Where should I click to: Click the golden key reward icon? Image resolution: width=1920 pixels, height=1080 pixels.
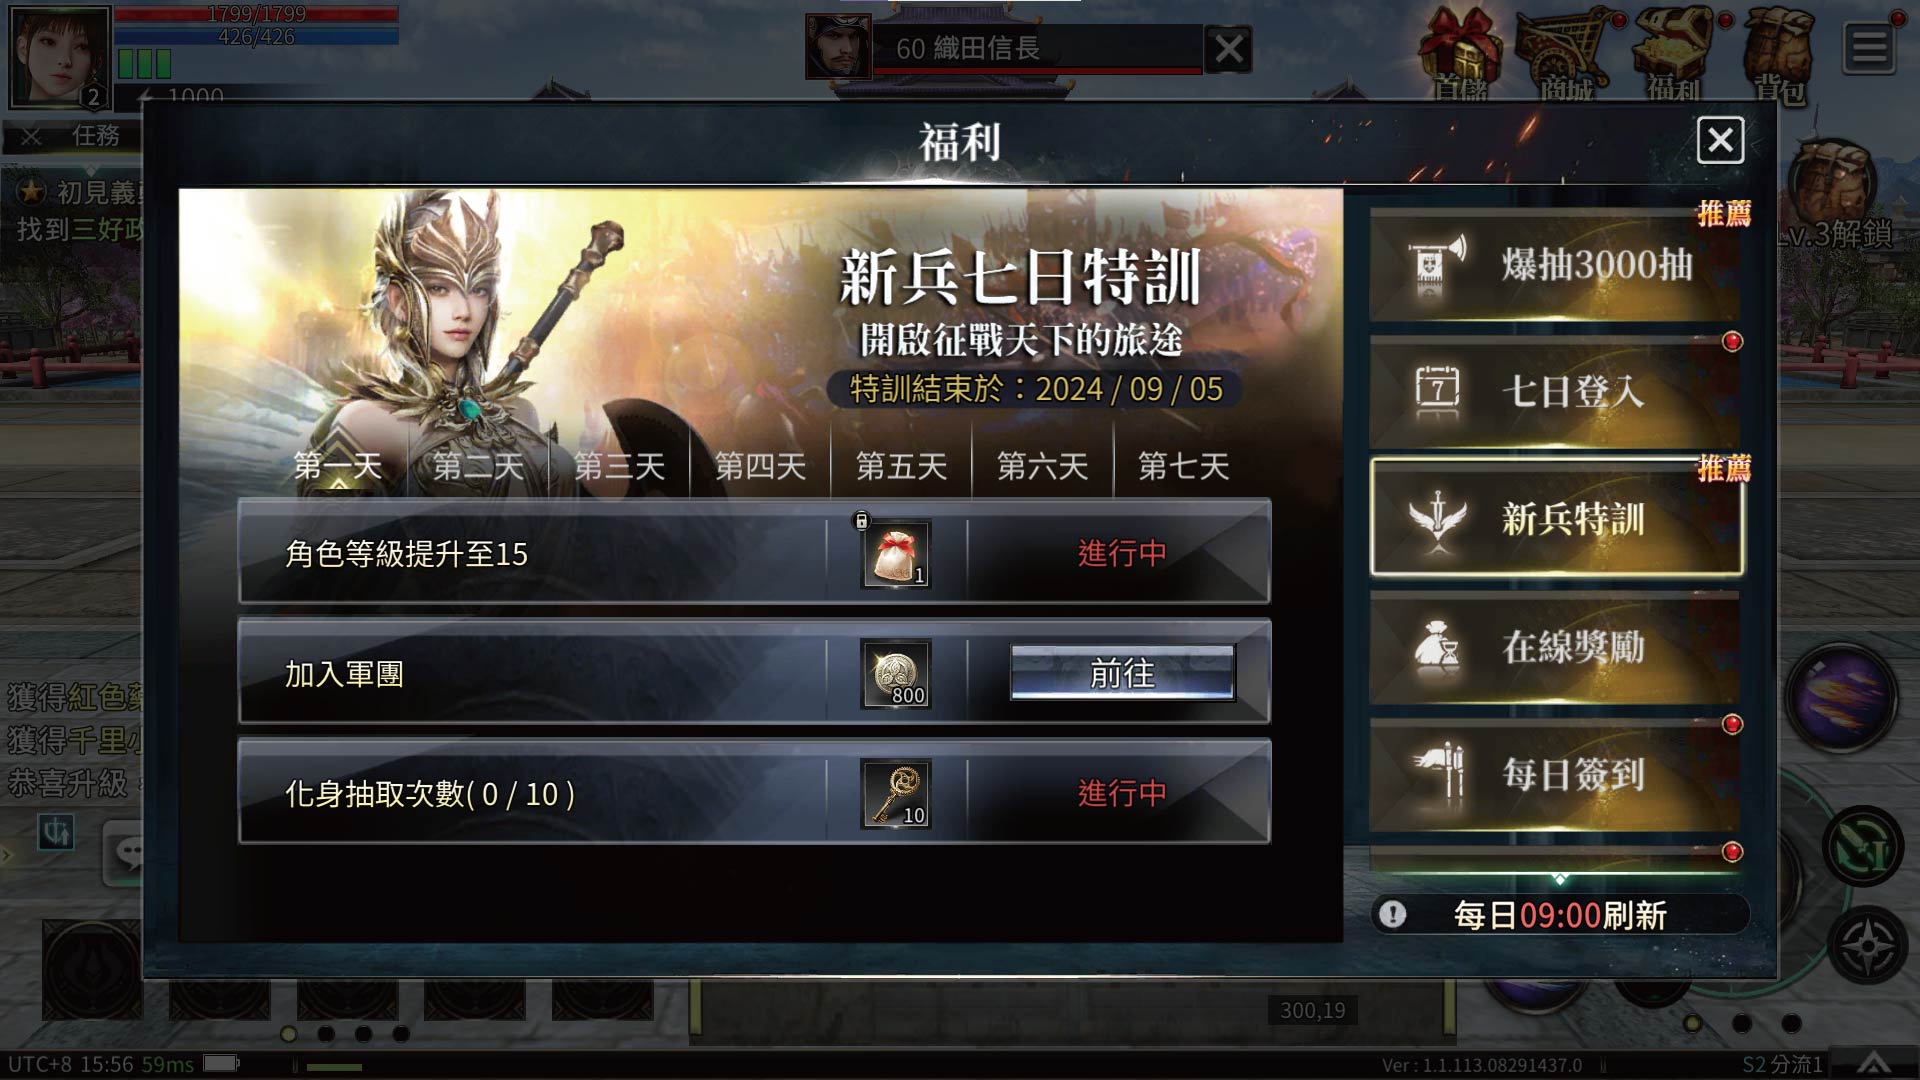point(896,794)
